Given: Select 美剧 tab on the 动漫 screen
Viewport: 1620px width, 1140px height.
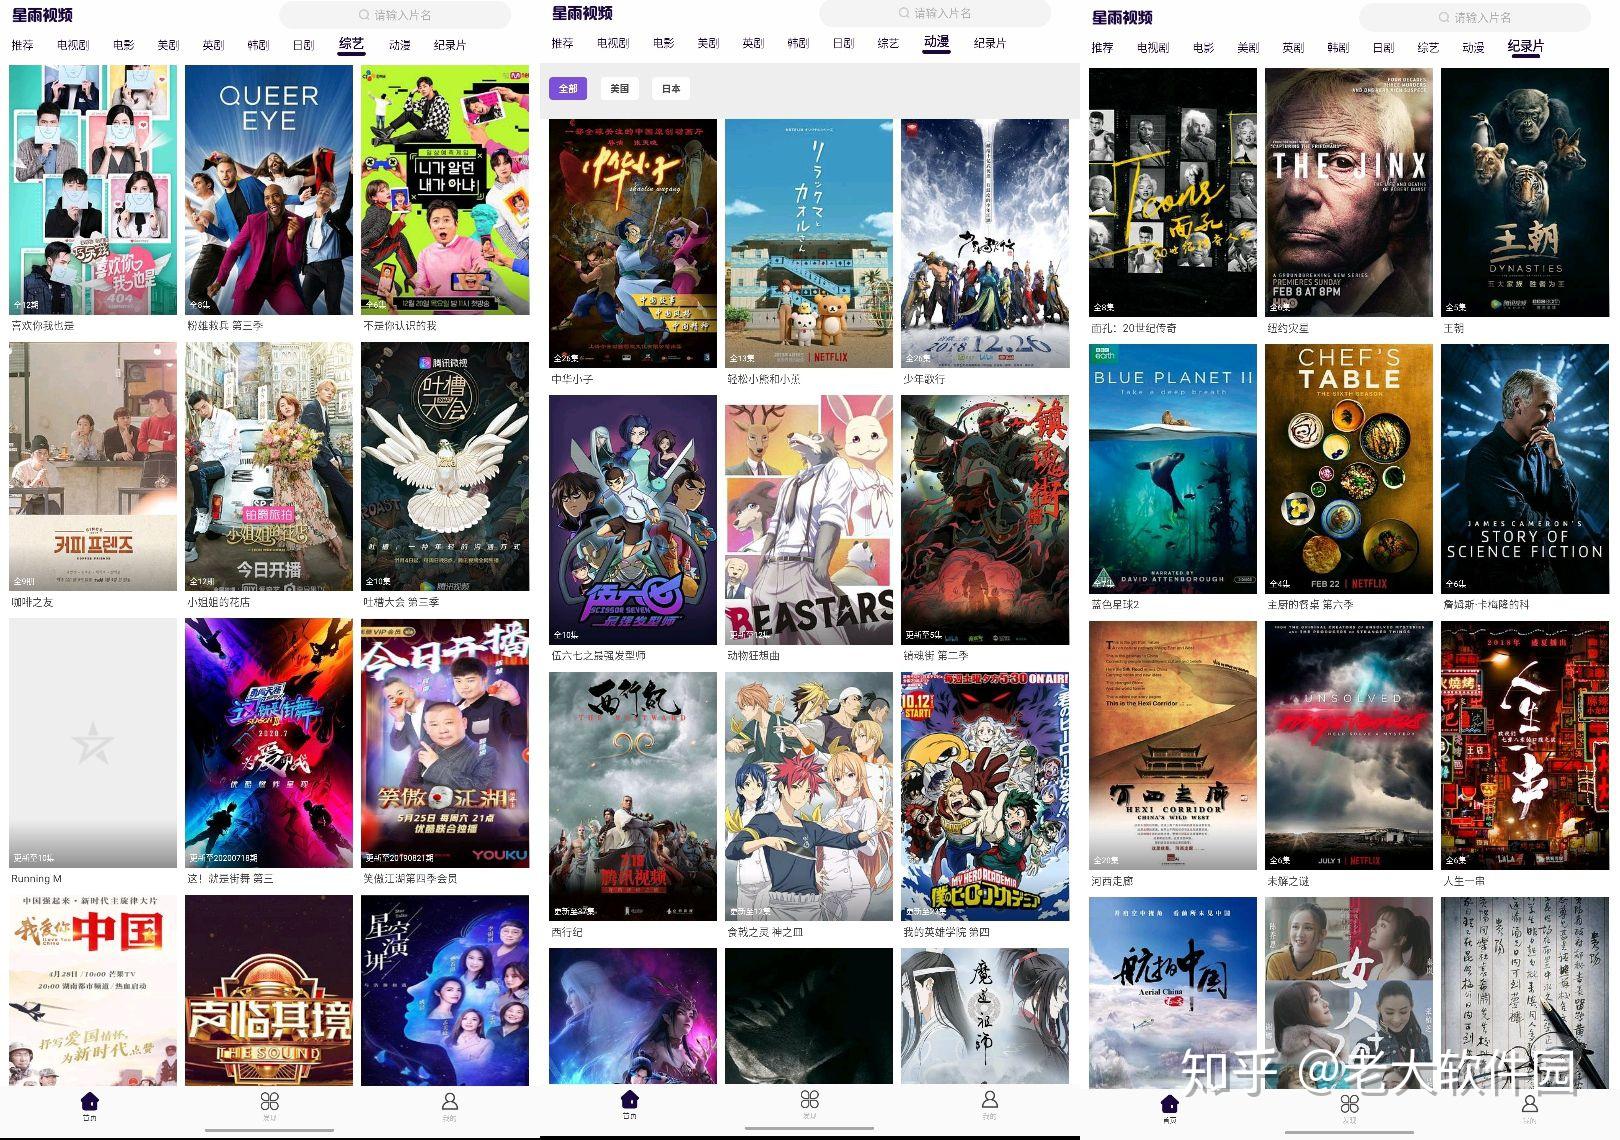Looking at the screenshot, I should [x=708, y=43].
